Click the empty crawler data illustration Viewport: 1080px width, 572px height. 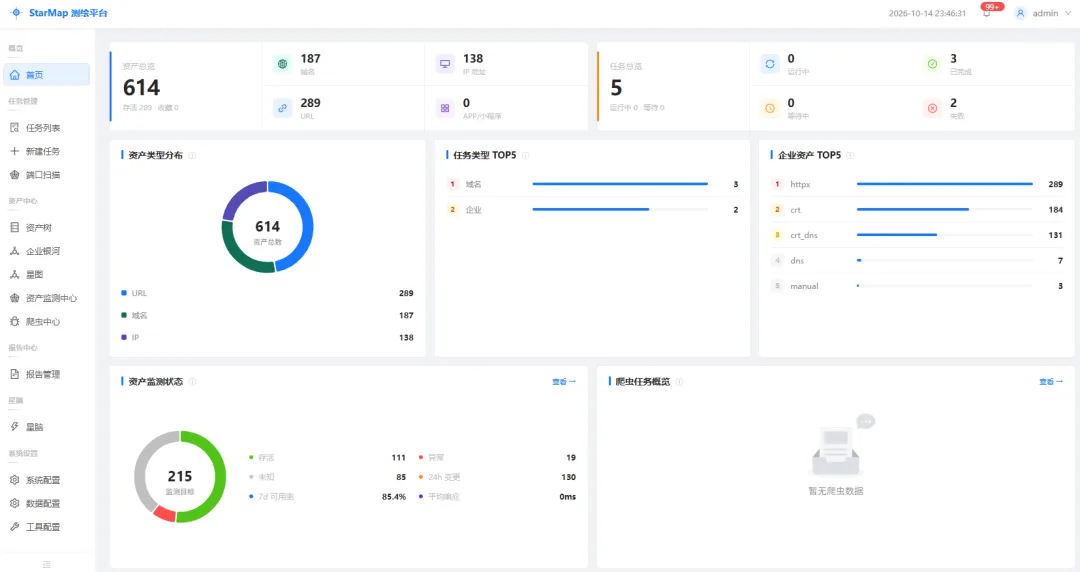842,445
